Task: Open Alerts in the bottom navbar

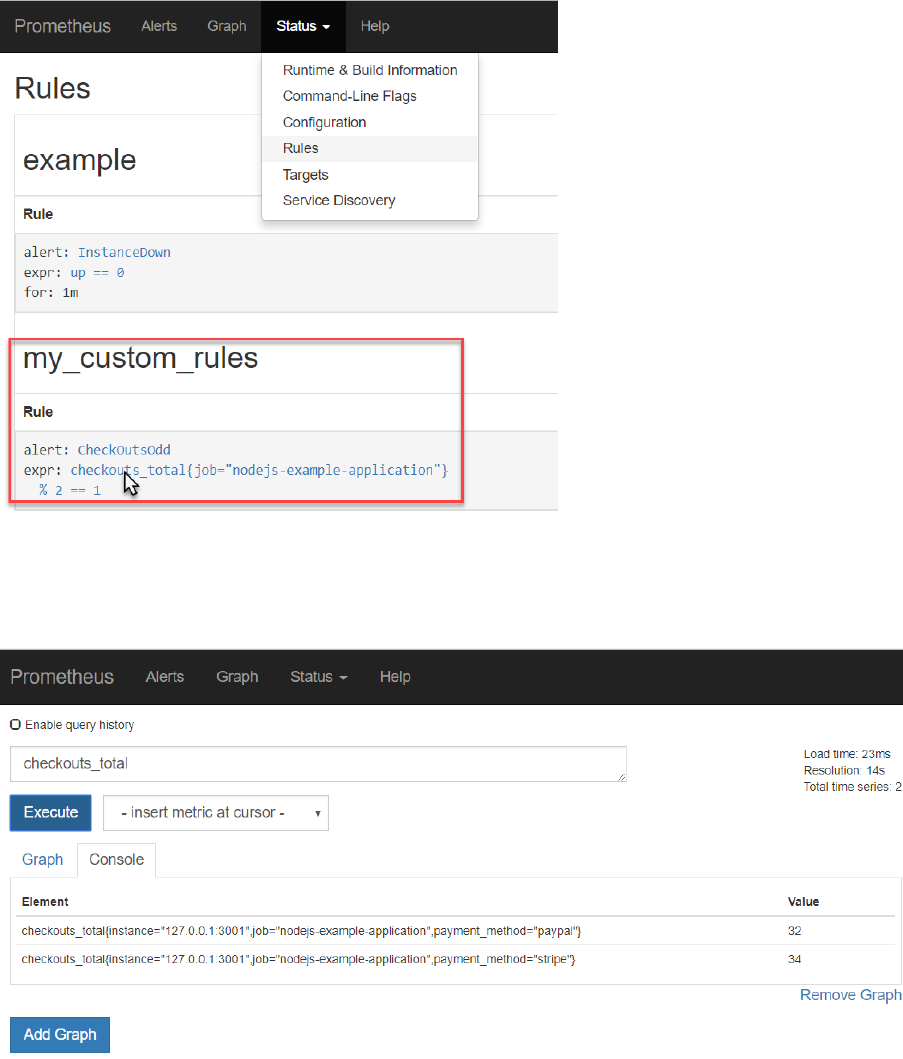Action: click(165, 677)
